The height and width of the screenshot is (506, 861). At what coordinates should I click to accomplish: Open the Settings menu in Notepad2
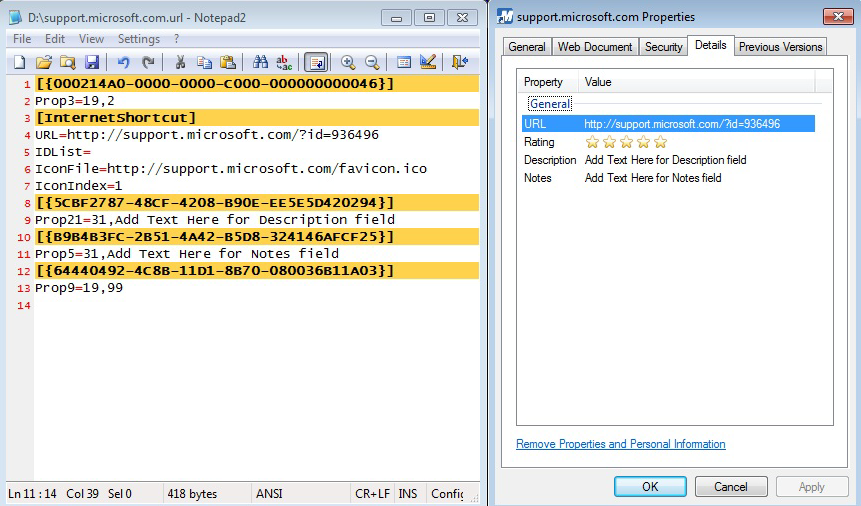[x=138, y=39]
